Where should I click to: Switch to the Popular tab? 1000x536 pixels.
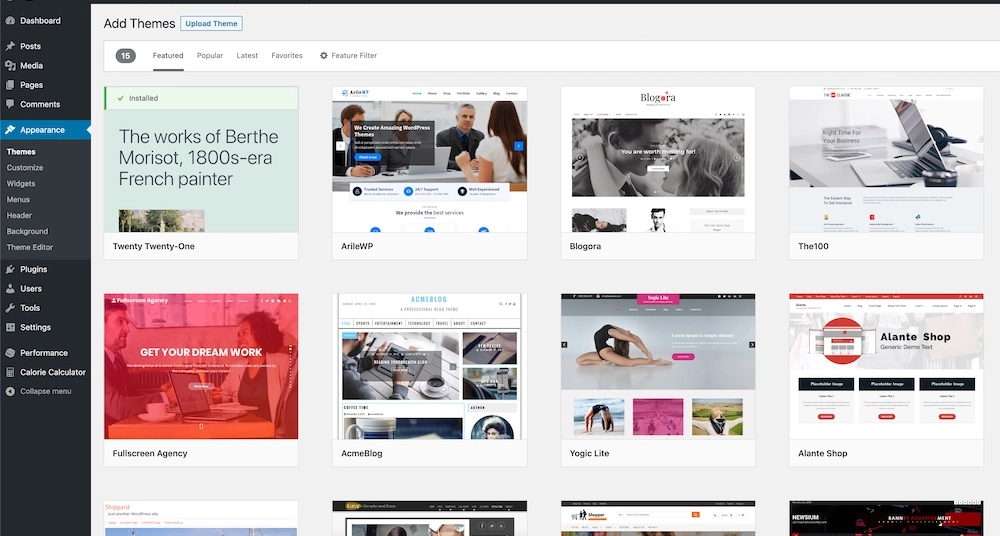click(210, 56)
